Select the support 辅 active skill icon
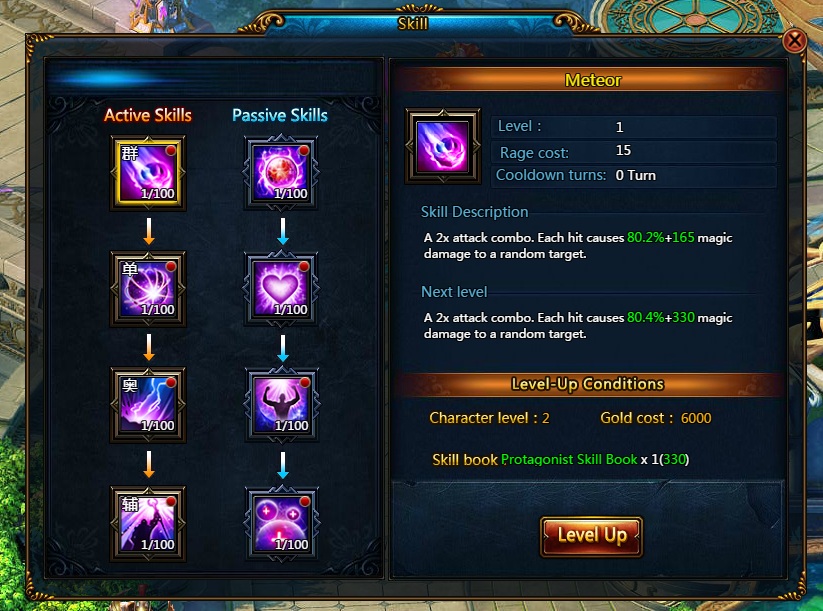823x611 pixels. click(x=148, y=524)
